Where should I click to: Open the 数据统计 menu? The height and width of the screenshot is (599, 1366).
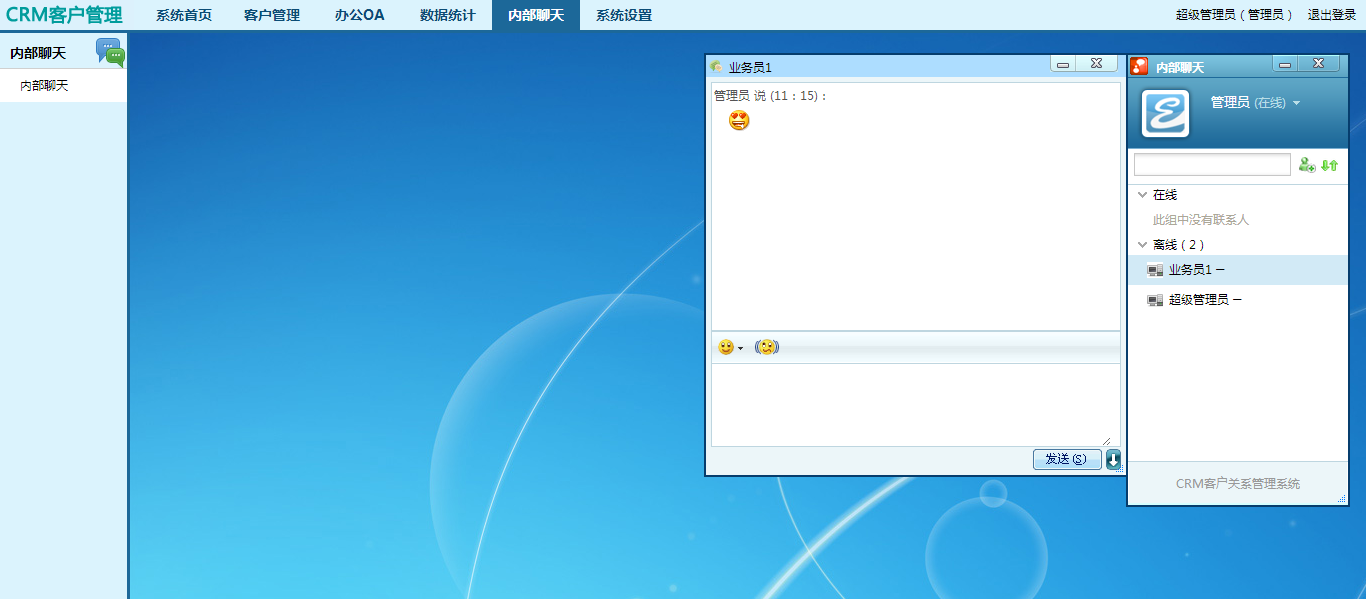pyautogui.click(x=448, y=15)
